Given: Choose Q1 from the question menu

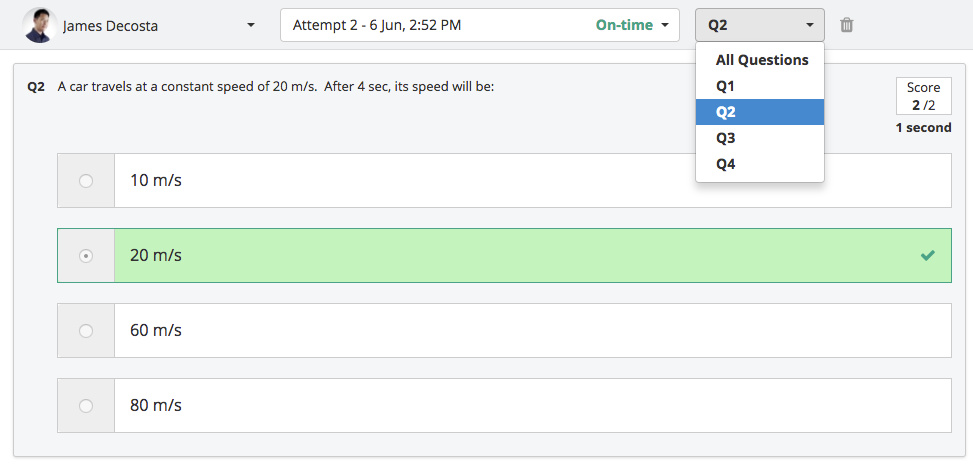Looking at the screenshot, I should coord(760,86).
